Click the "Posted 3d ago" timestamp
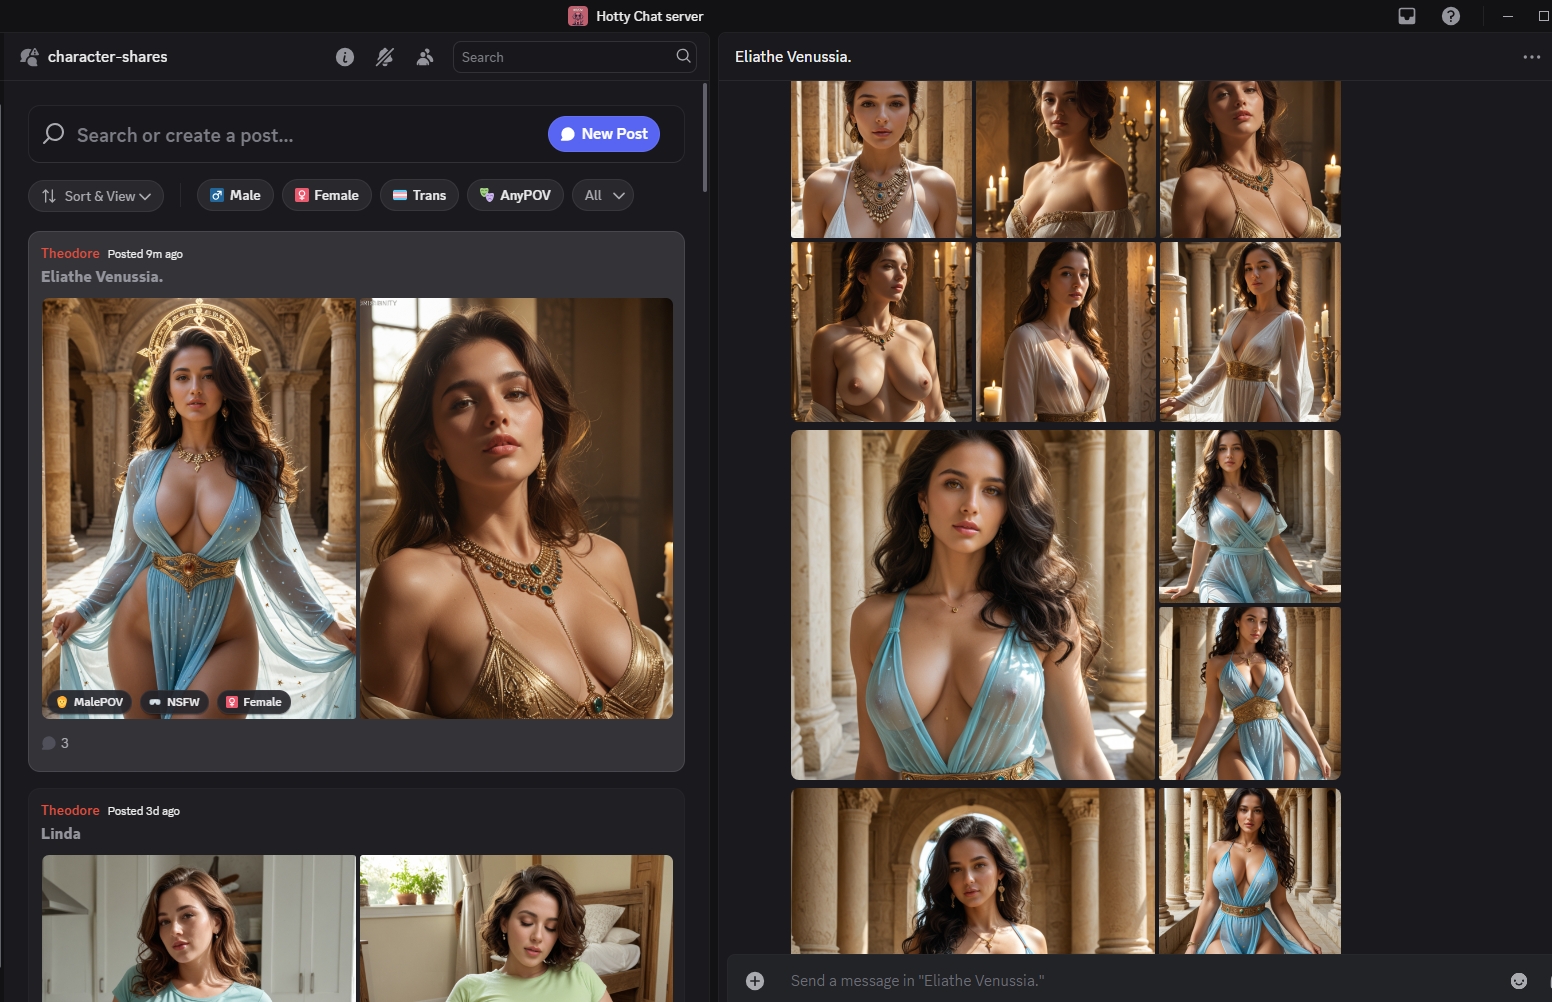The image size is (1552, 1002). coord(144,811)
